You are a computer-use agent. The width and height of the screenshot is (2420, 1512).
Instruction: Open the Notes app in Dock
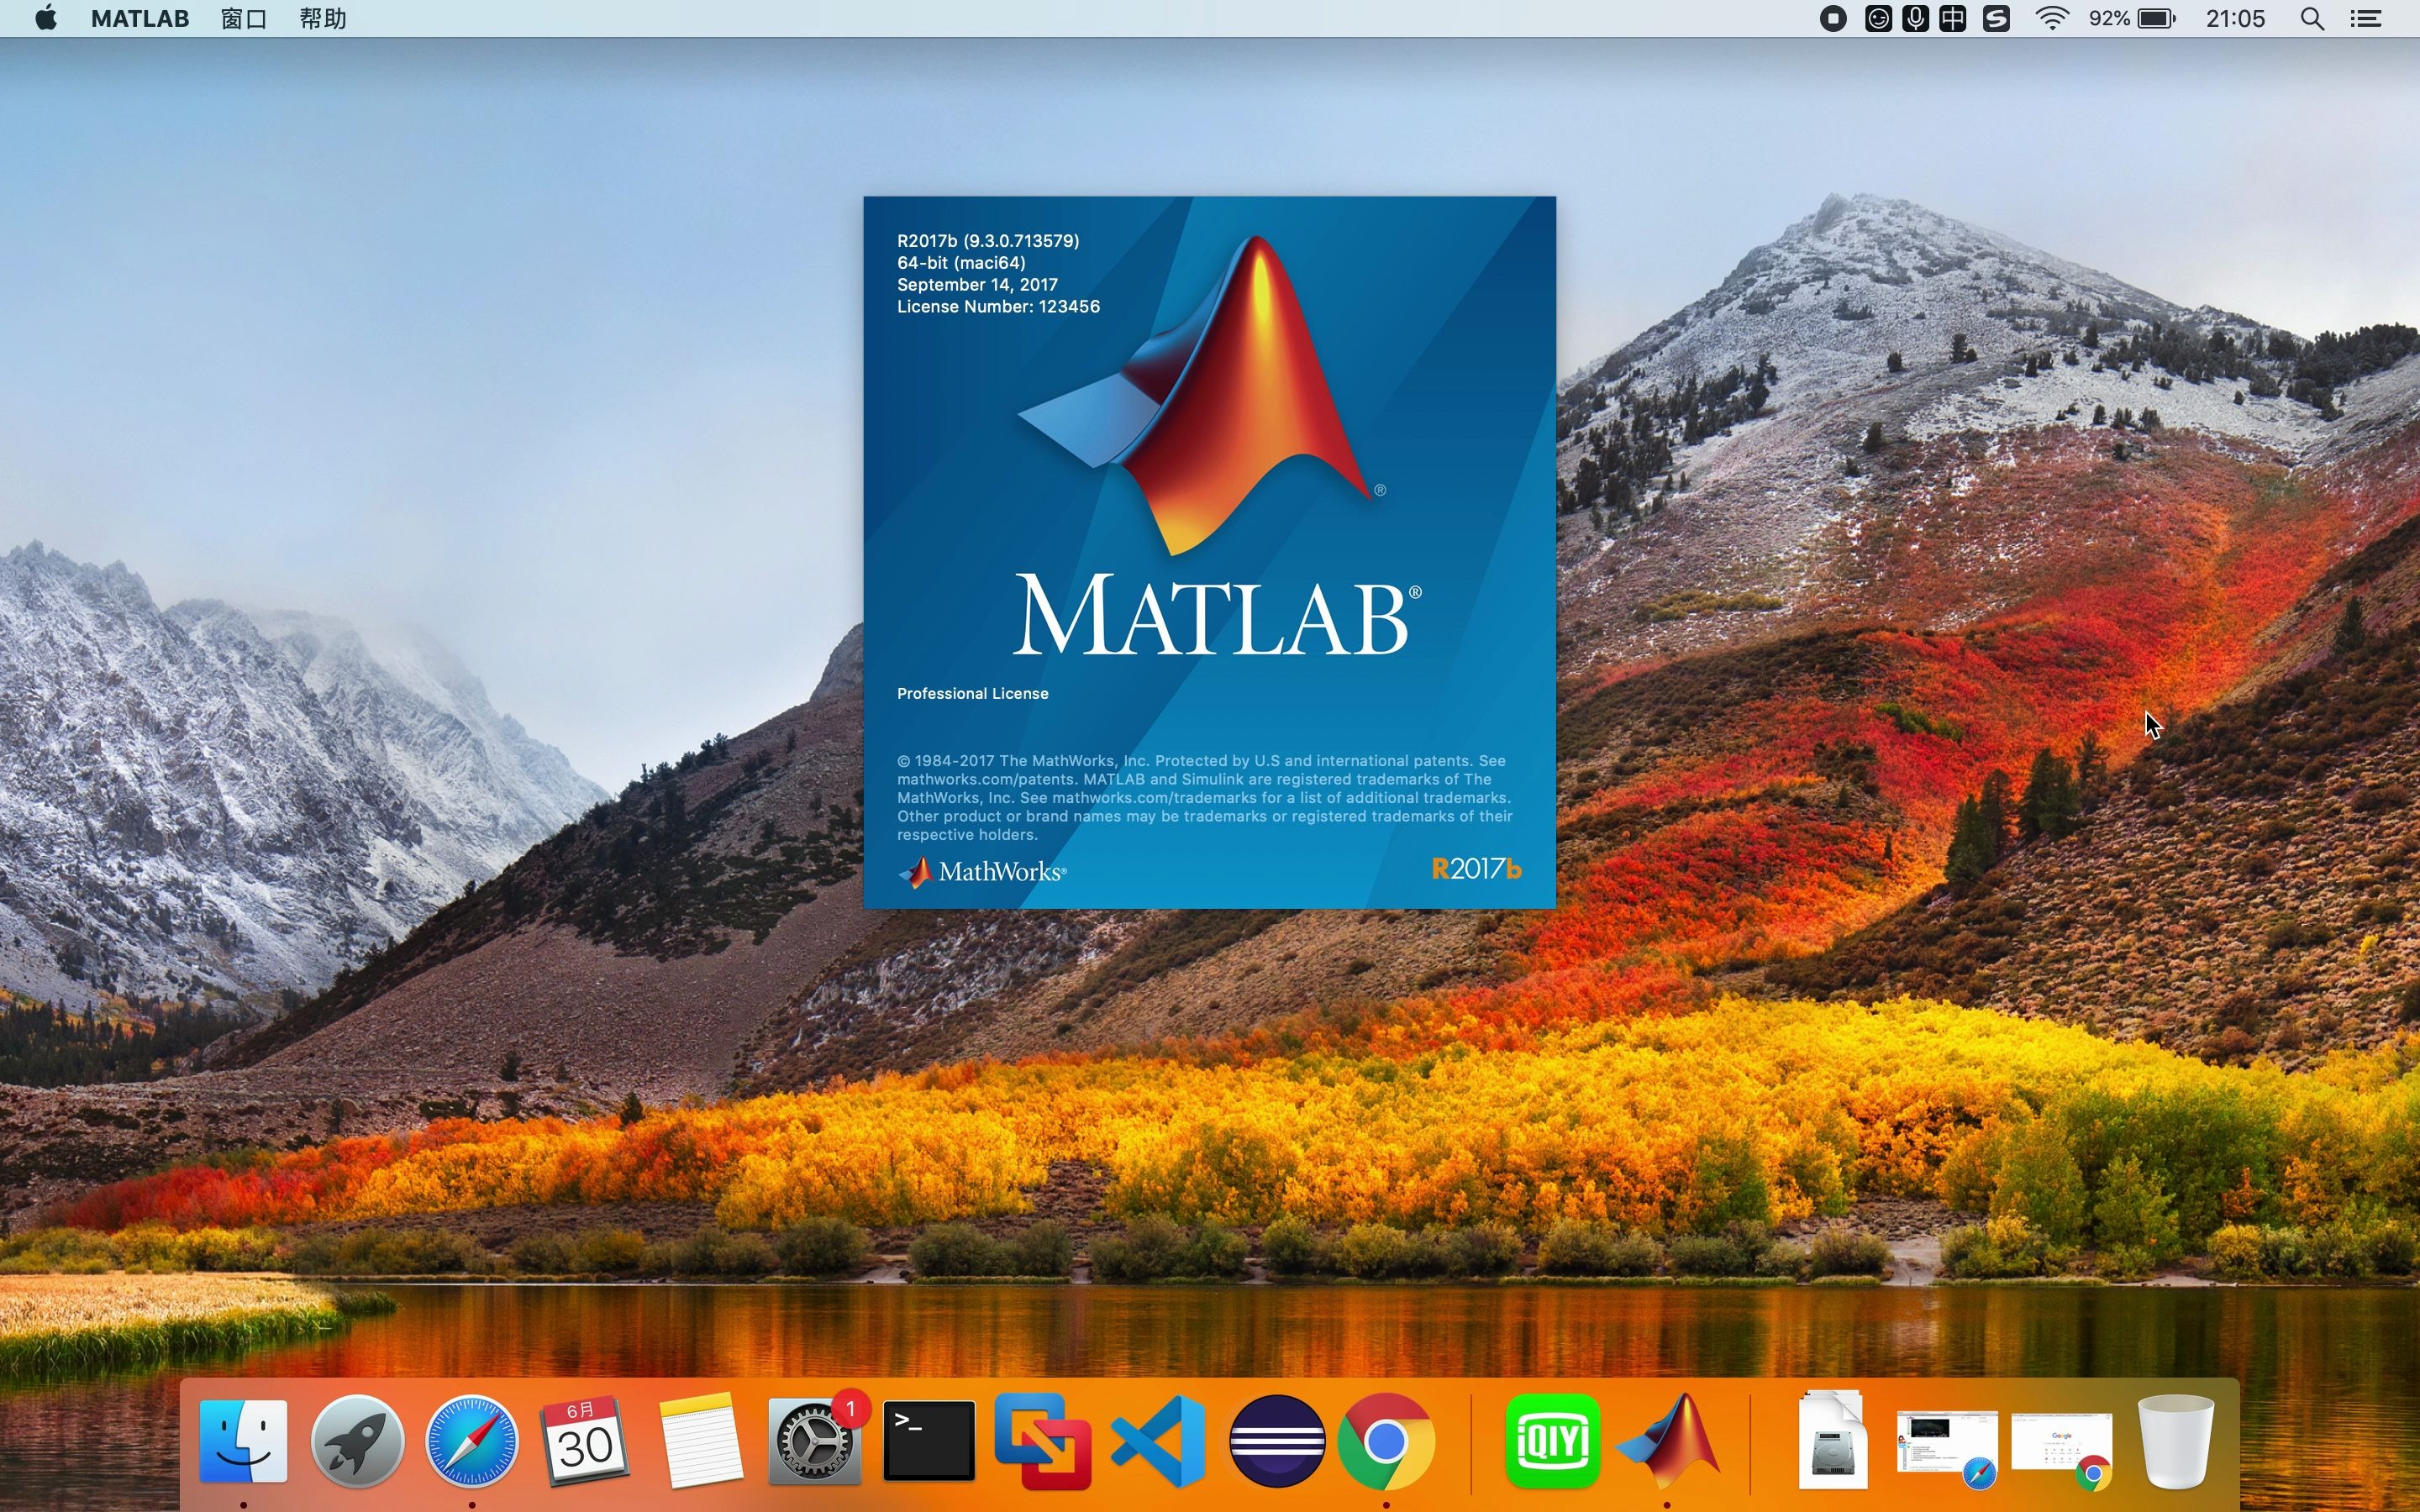(x=700, y=1440)
